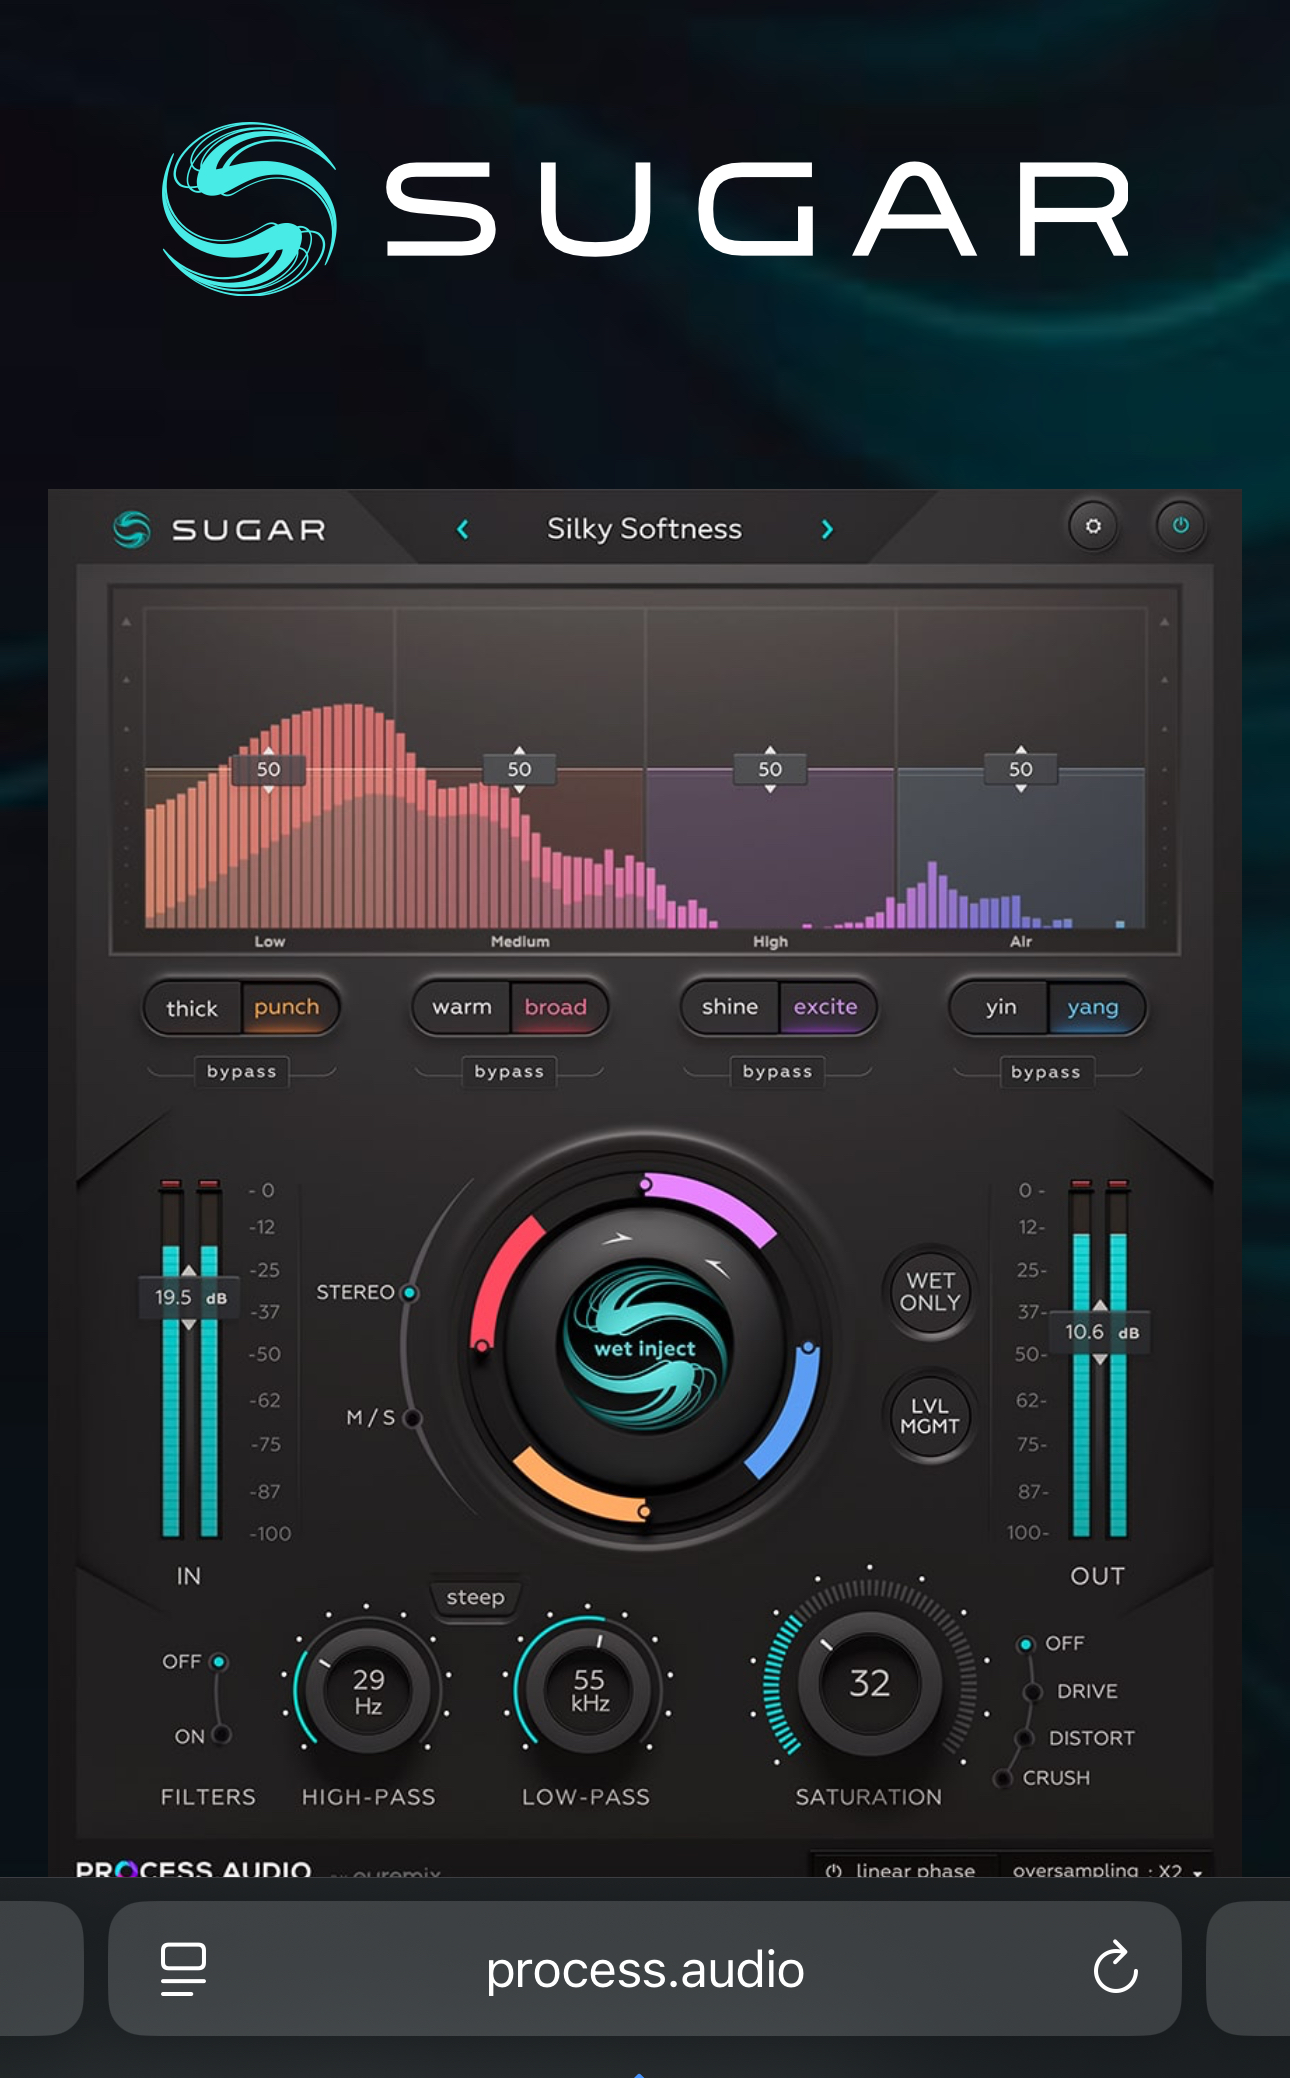The width and height of the screenshot is (1290, 2078).
Task: Select yang mode for Air band
Action: (1093, 1007)
